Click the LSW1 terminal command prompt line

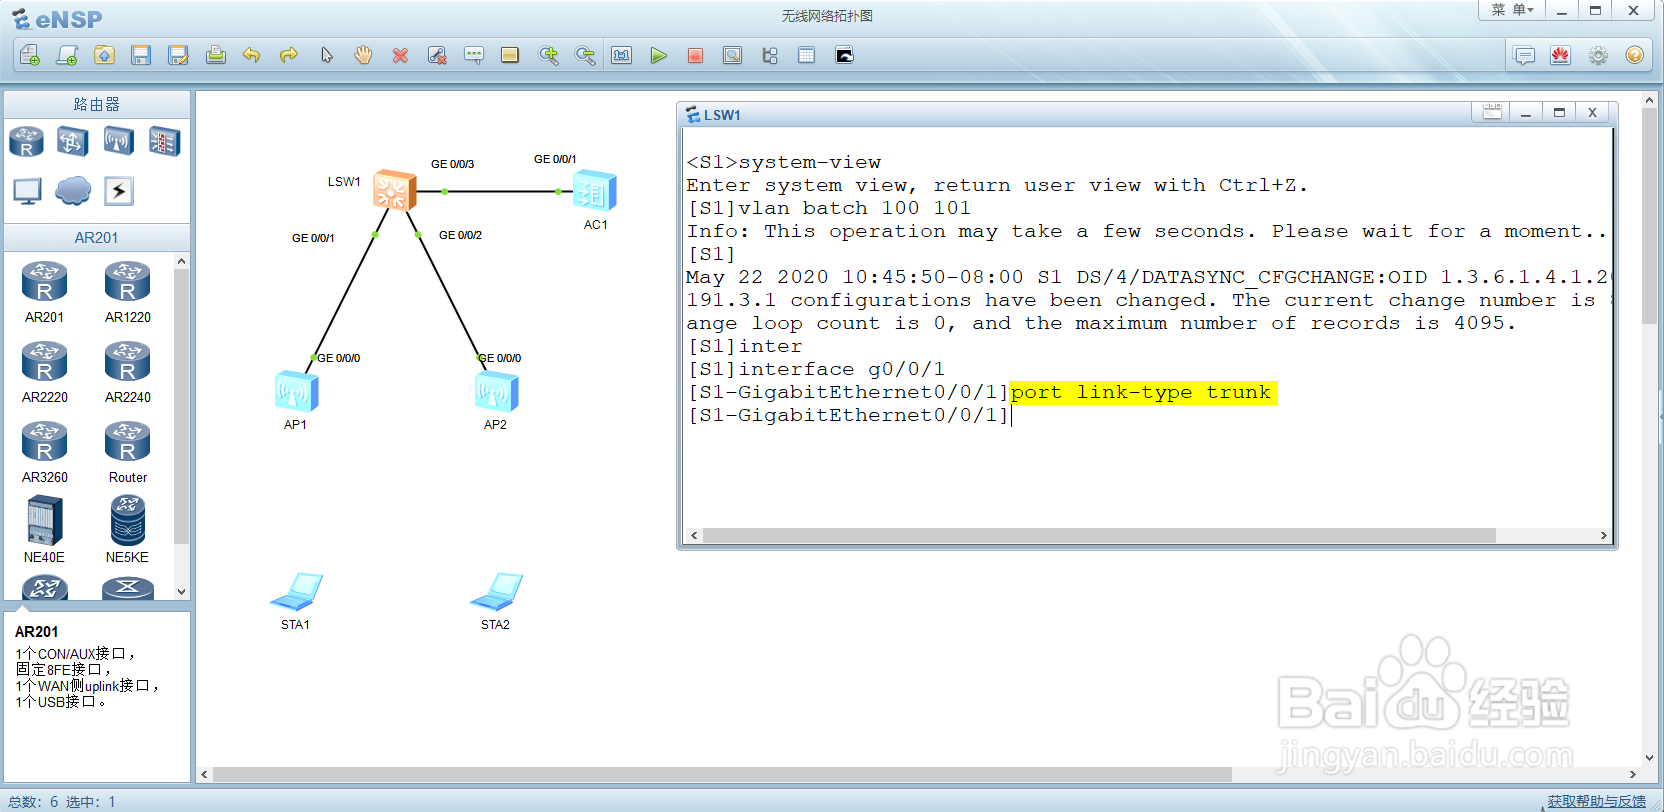[849, 415]
